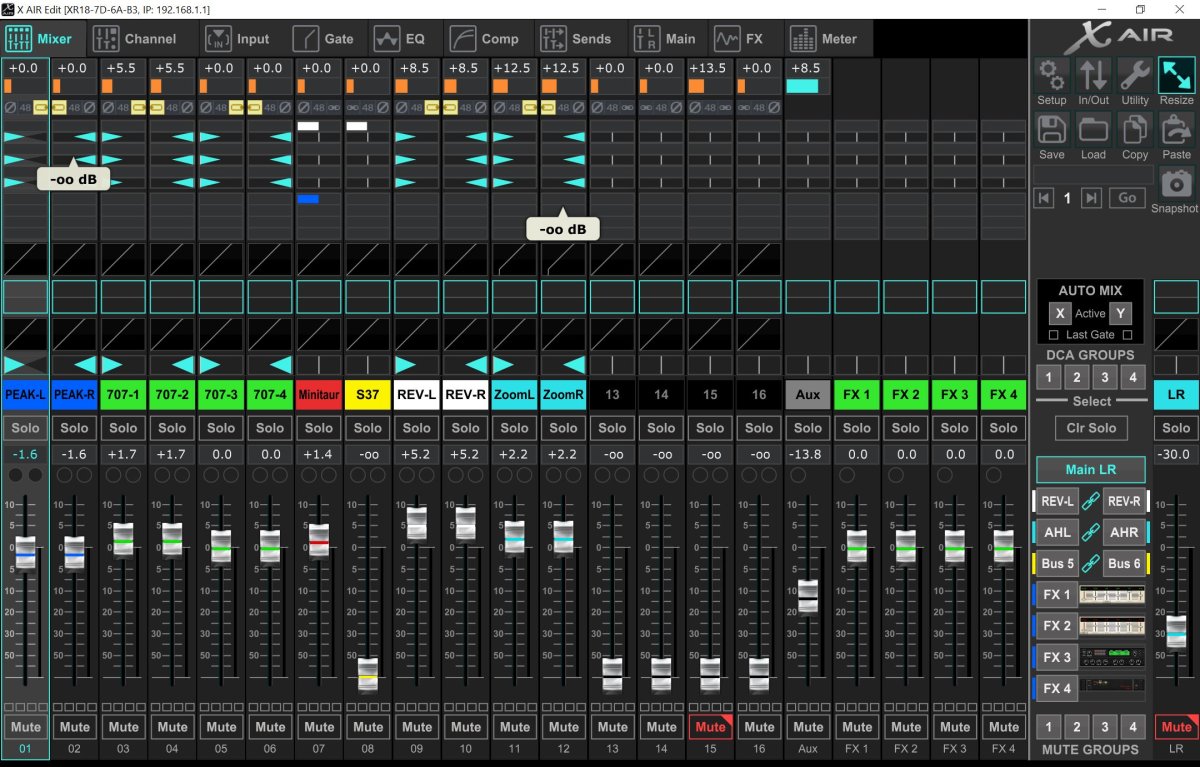Select the AHR bus button
1200x767 pixels.
click(1125, 533)
